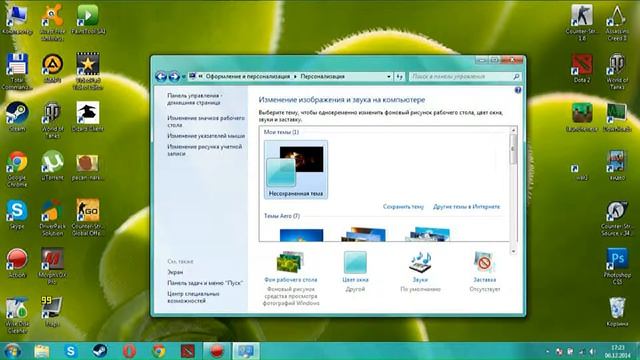
Task: Open AIMP3 desktop shortcut
Action: tap(52, 68)
